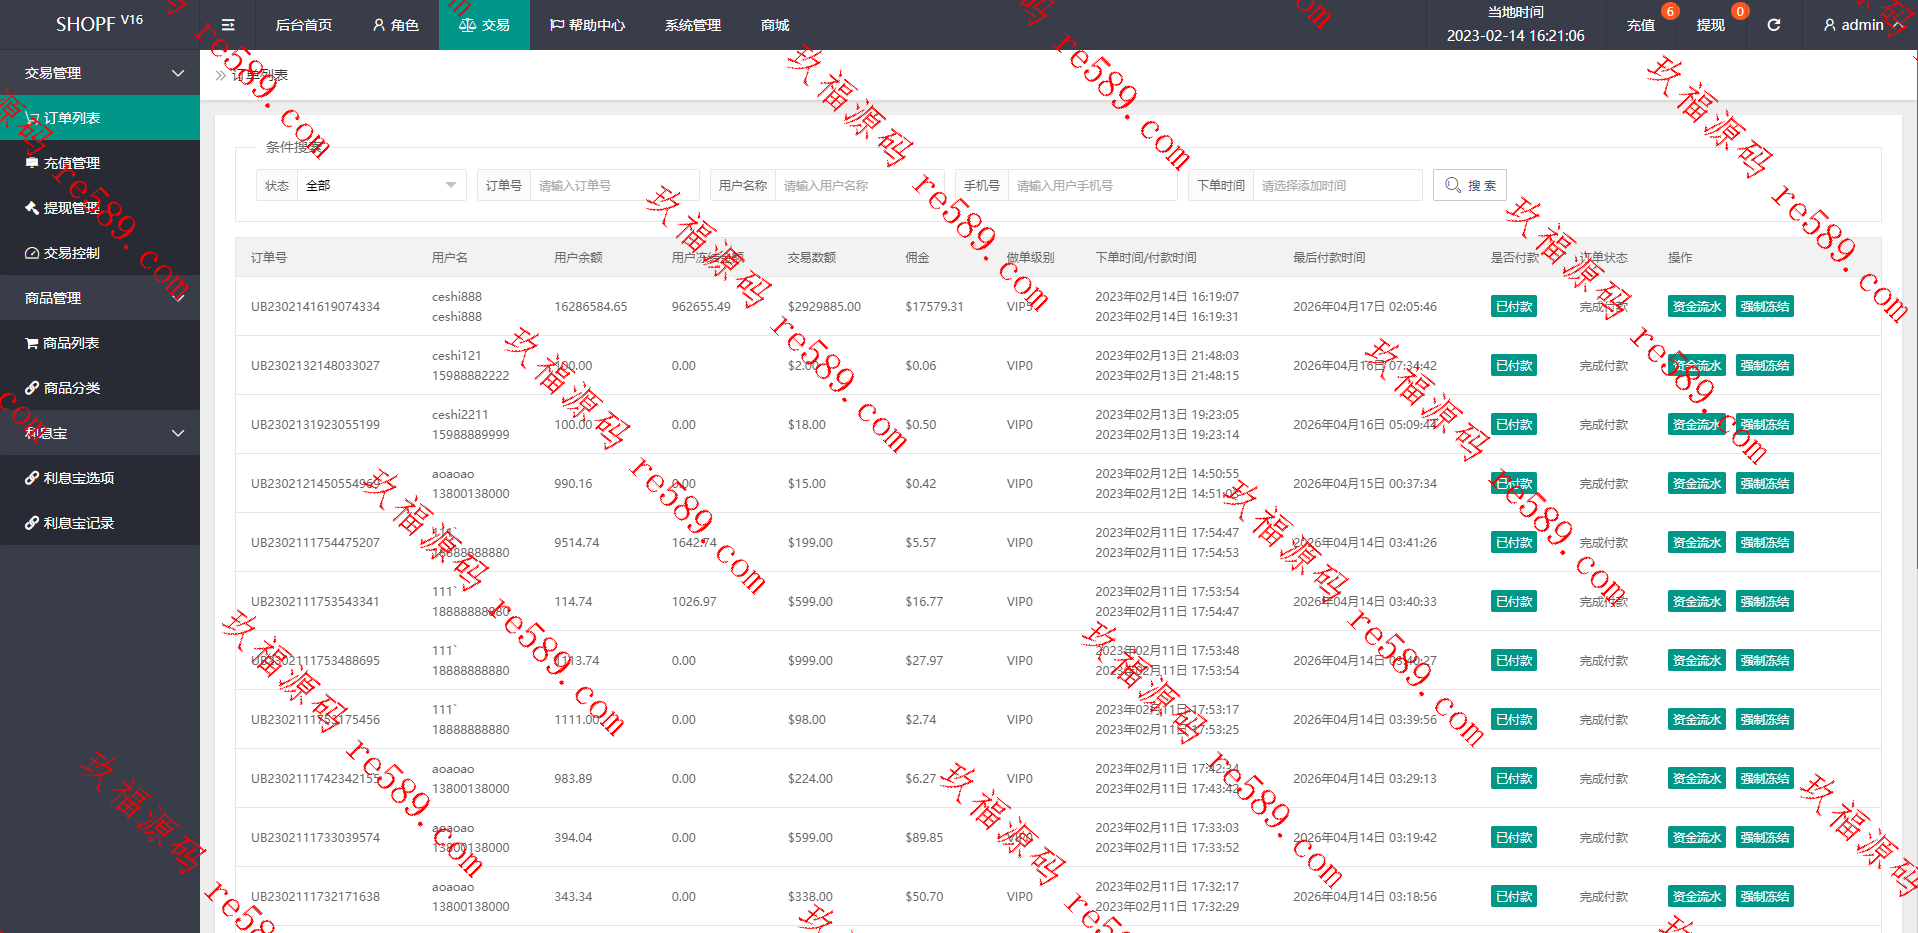Click 已付款 badge for order UB2302141619074334

click(1514, 307)
